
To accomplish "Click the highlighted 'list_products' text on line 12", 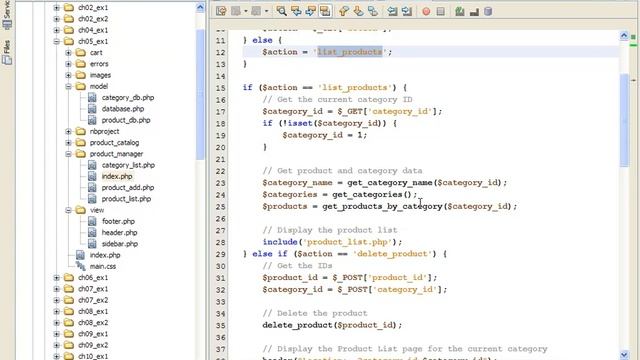I will (x=350, y=52).
